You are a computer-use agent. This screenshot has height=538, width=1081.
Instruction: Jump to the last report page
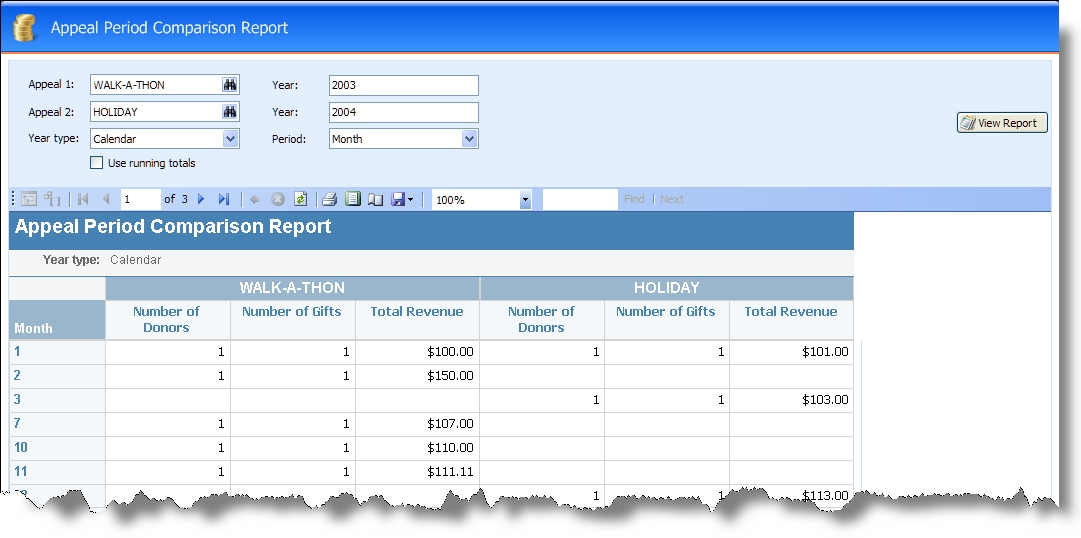(x=223, y=199)
